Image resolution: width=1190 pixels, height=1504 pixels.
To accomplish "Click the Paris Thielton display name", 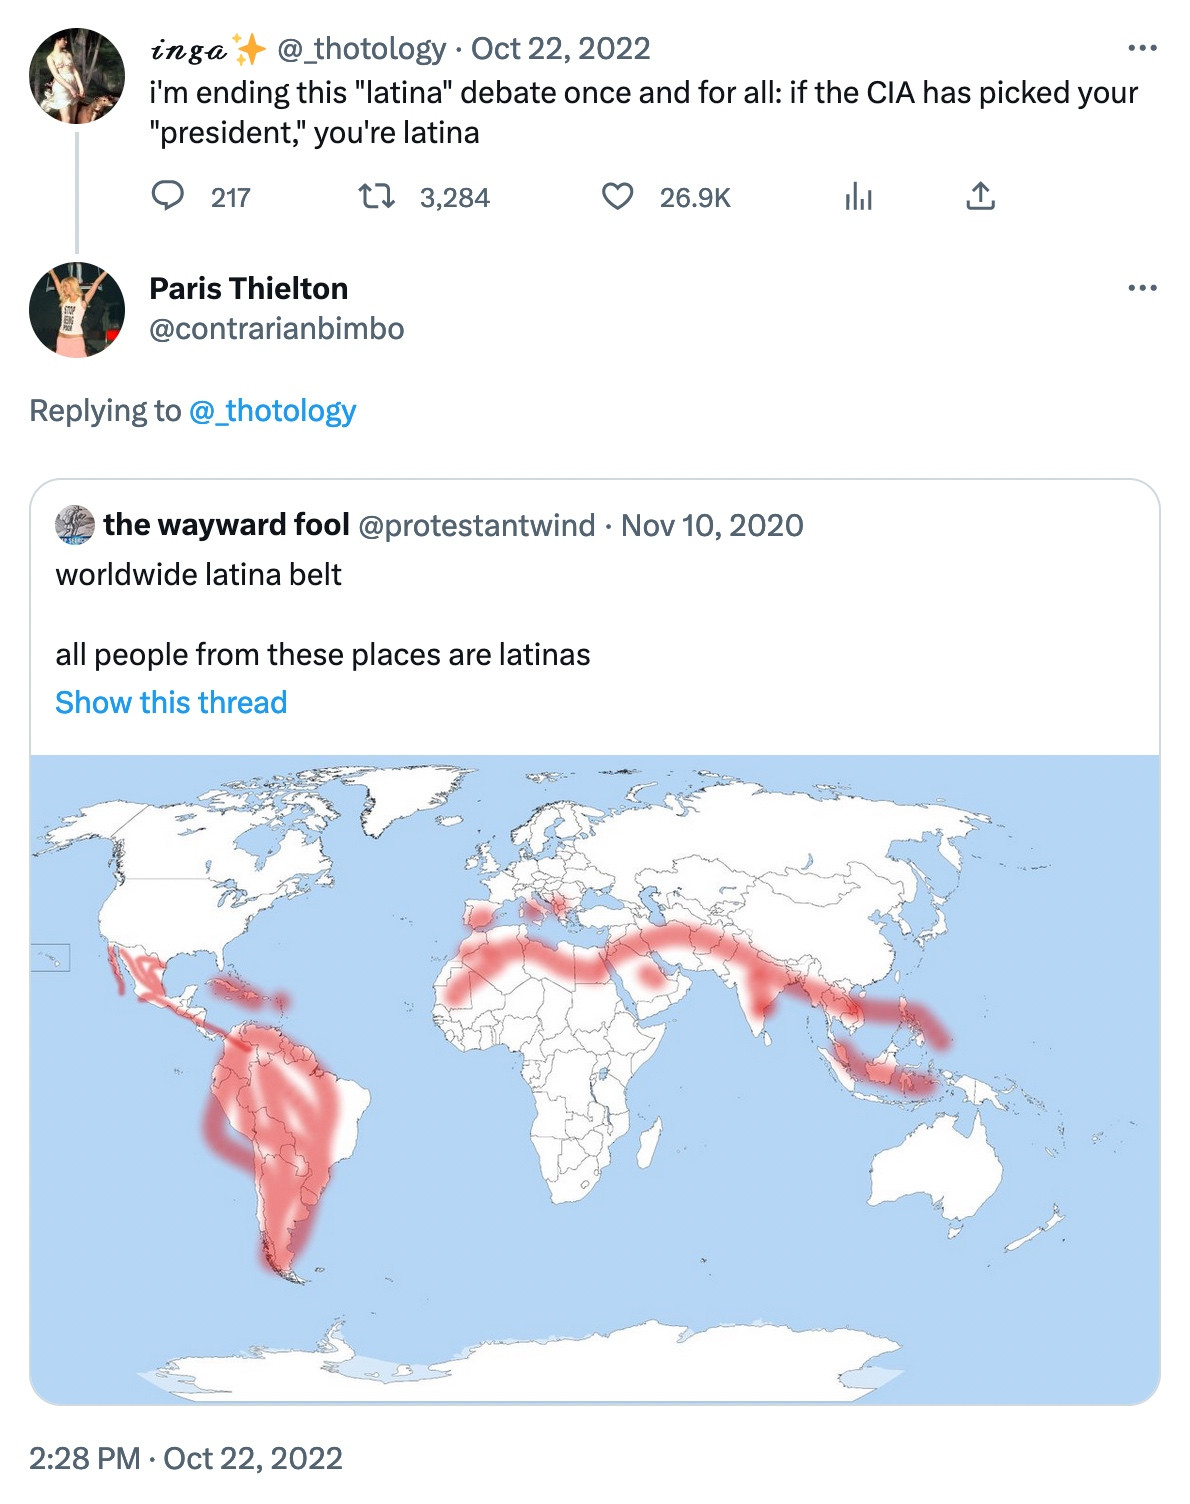I will (x=248, y=289).
